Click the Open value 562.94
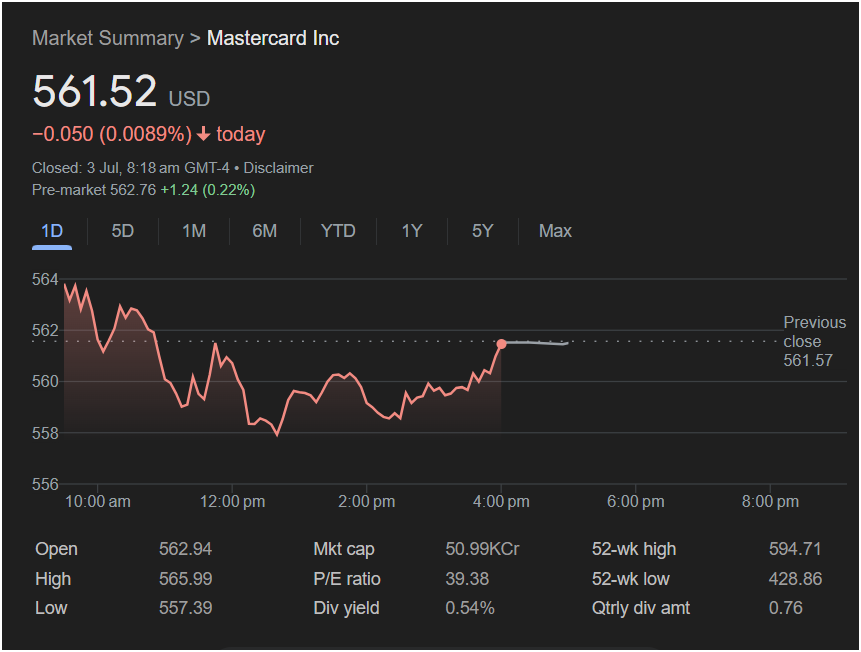The height and width of the screenshot is (652, 861). click(x=186, y=549)
